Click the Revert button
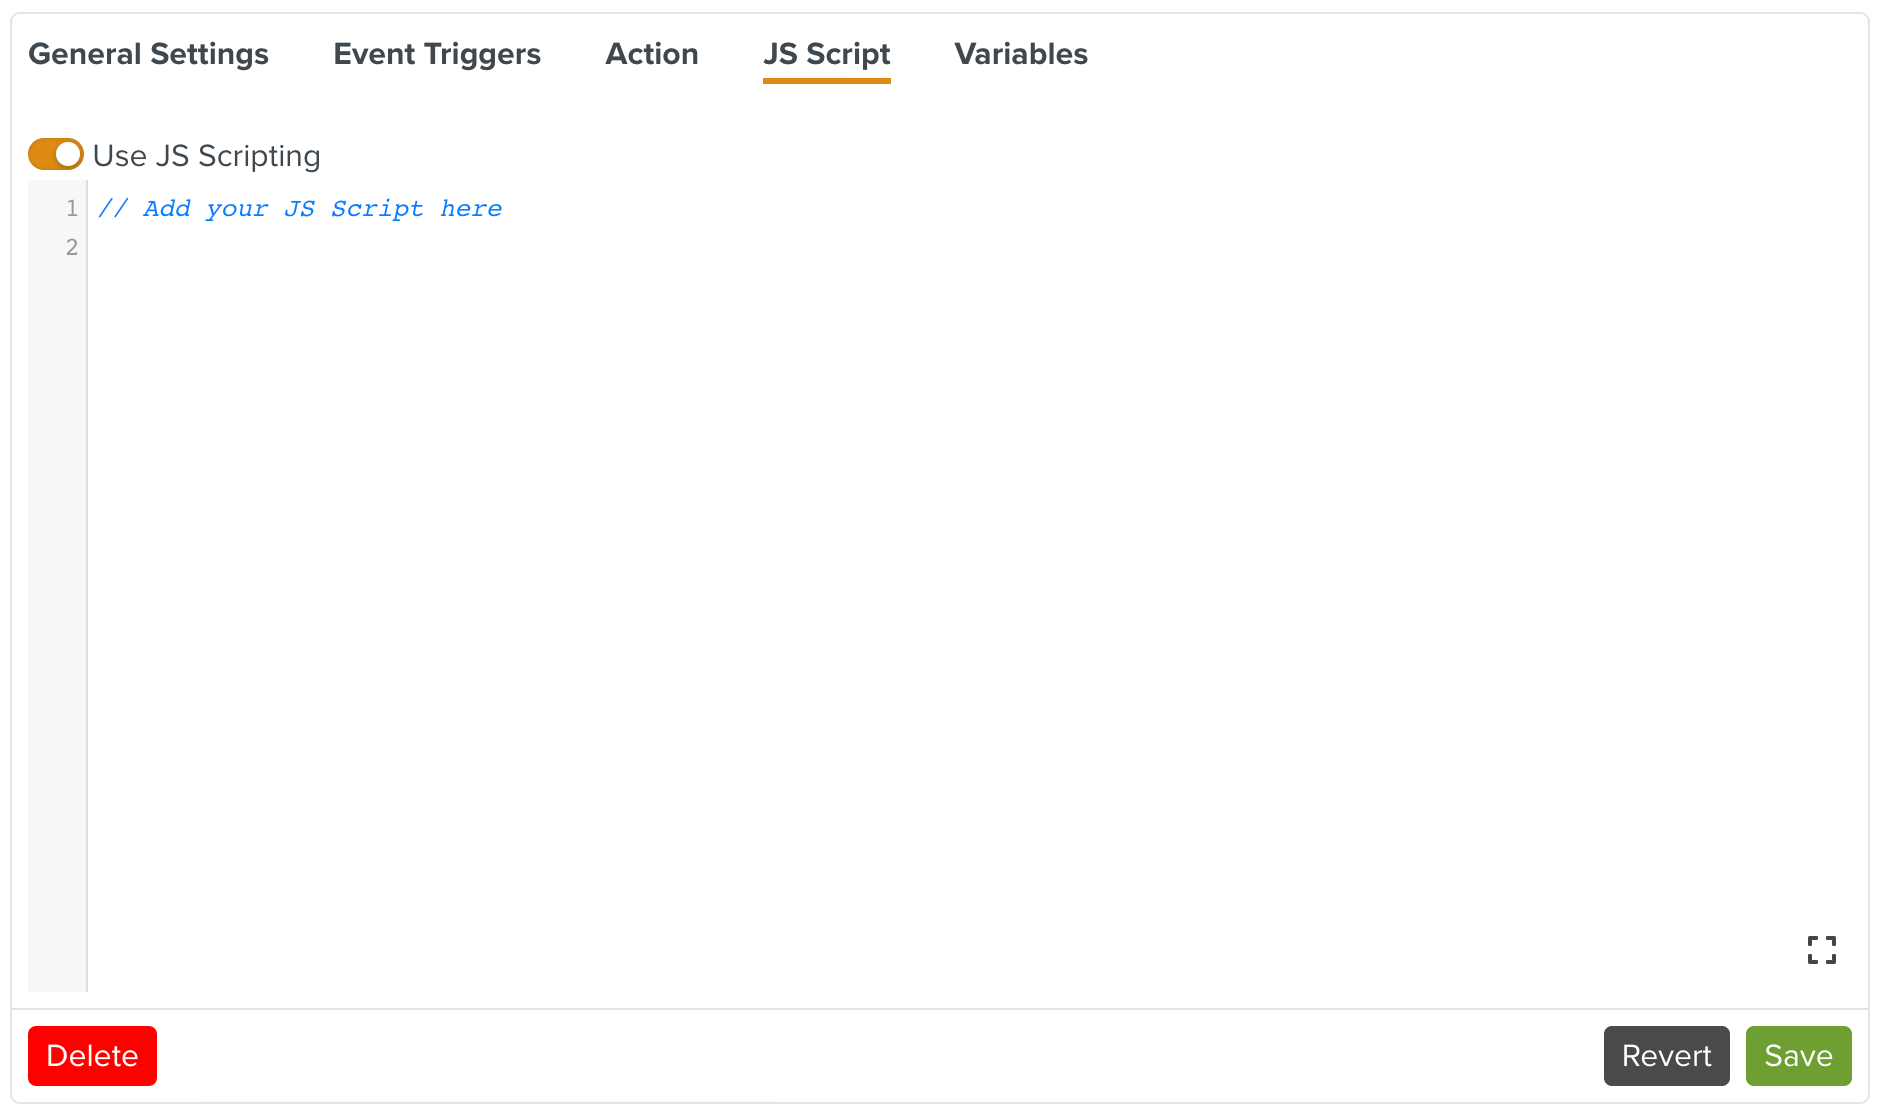The width and height of the screenshot is (1890, 1108). tap(1665, 1055)
